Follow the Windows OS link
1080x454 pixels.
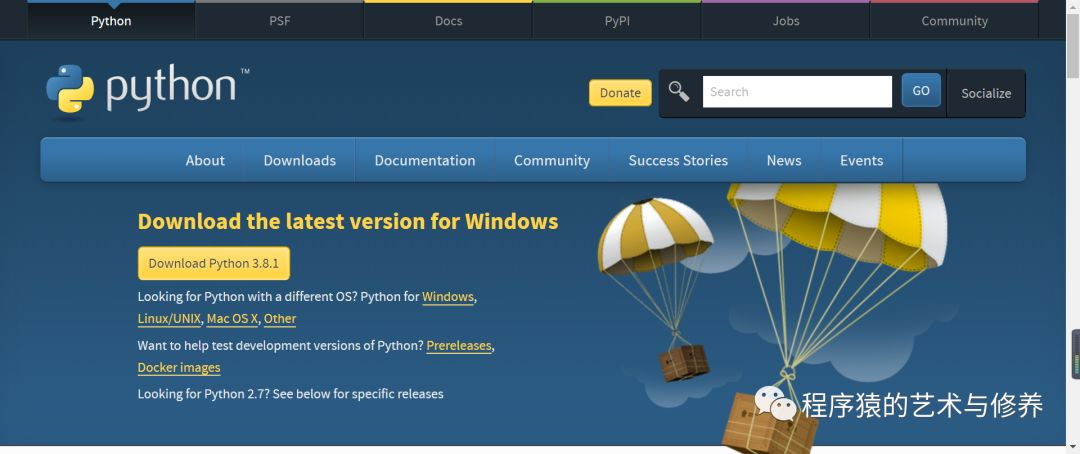click(x=448, y=297)
